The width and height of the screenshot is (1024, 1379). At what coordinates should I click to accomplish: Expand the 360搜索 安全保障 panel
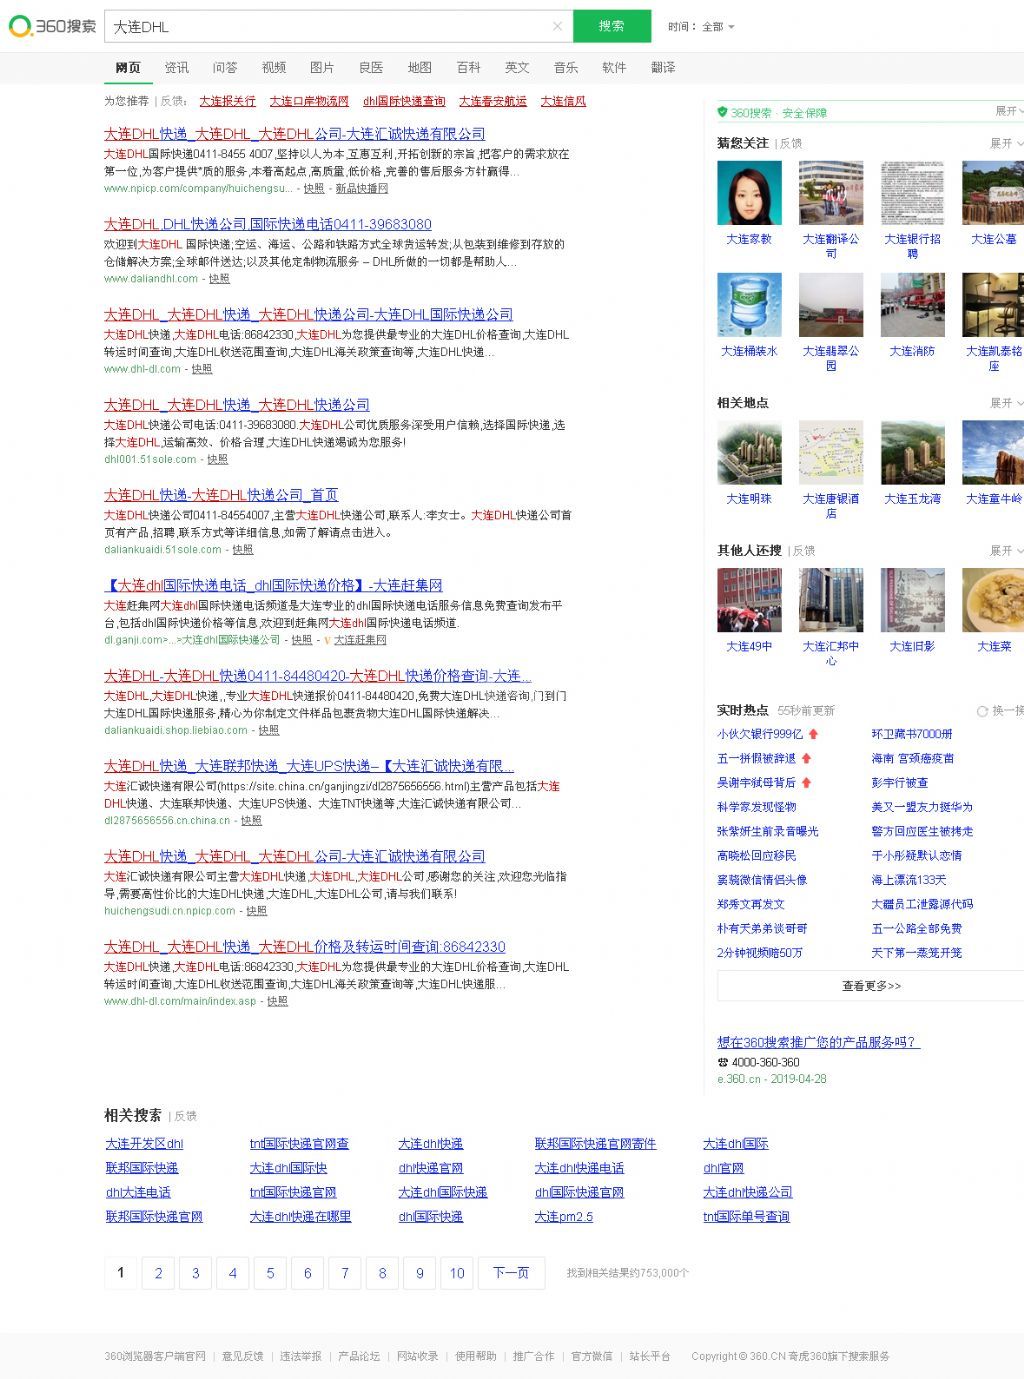point(1008,111)
